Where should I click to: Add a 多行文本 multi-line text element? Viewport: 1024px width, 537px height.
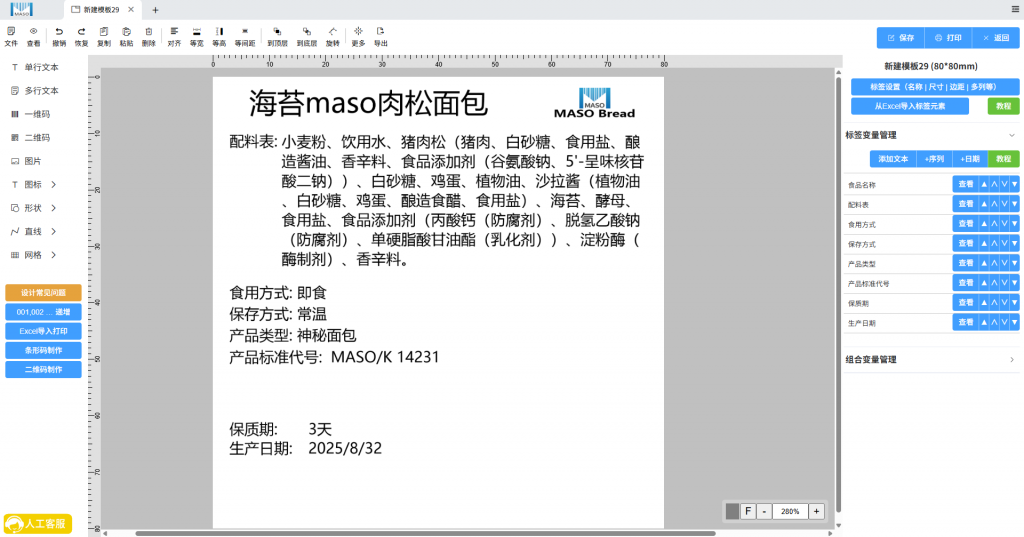pos(35,91)
